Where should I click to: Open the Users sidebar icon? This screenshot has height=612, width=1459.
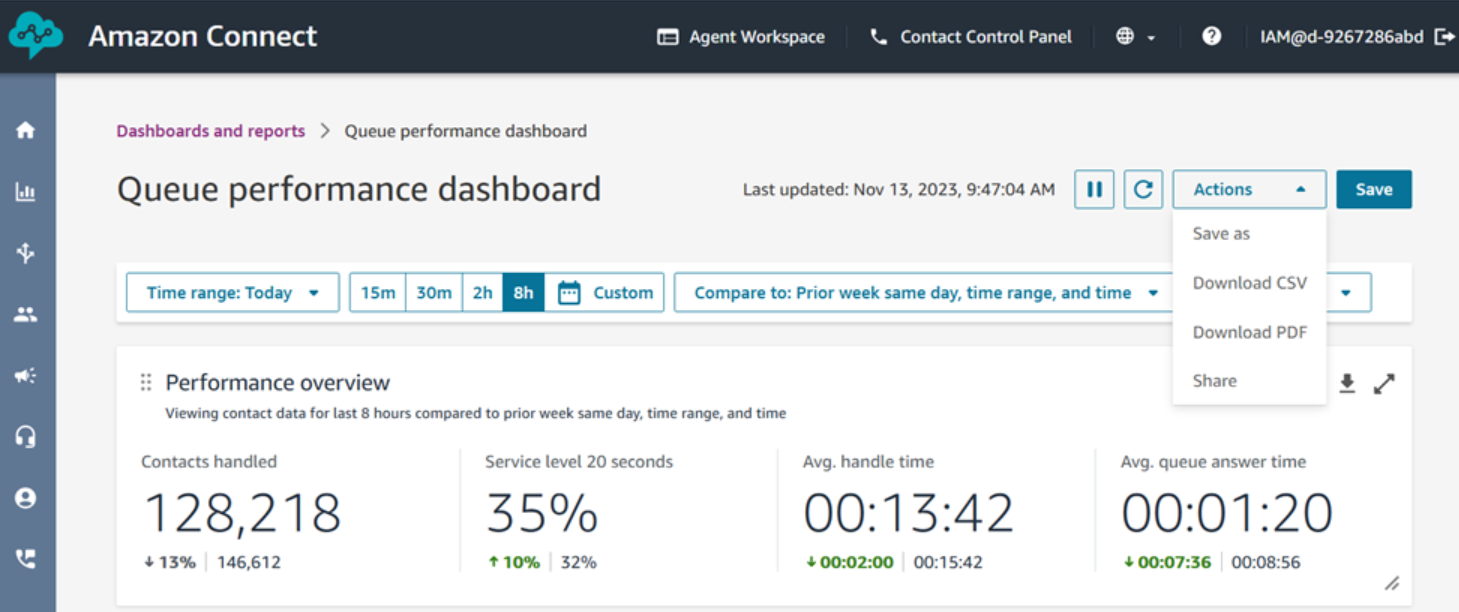26,314
